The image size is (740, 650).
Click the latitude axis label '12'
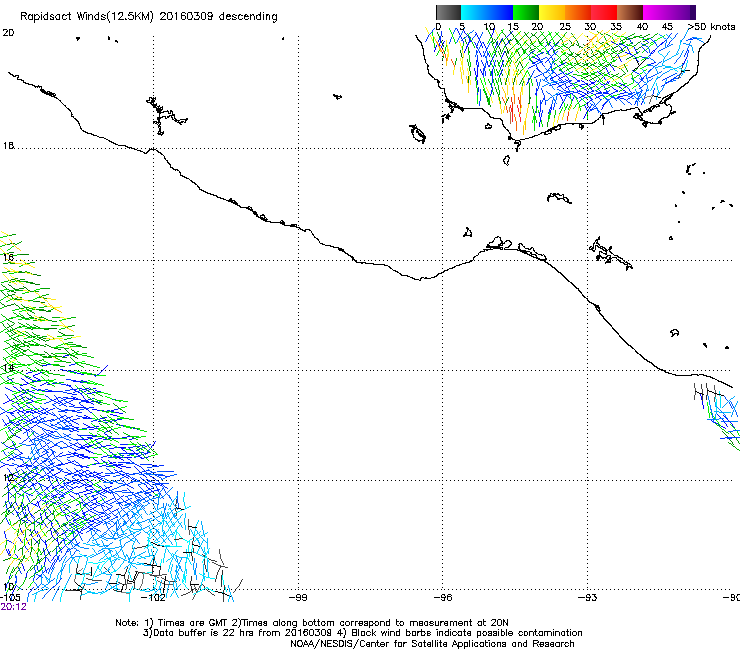(8, 478)
